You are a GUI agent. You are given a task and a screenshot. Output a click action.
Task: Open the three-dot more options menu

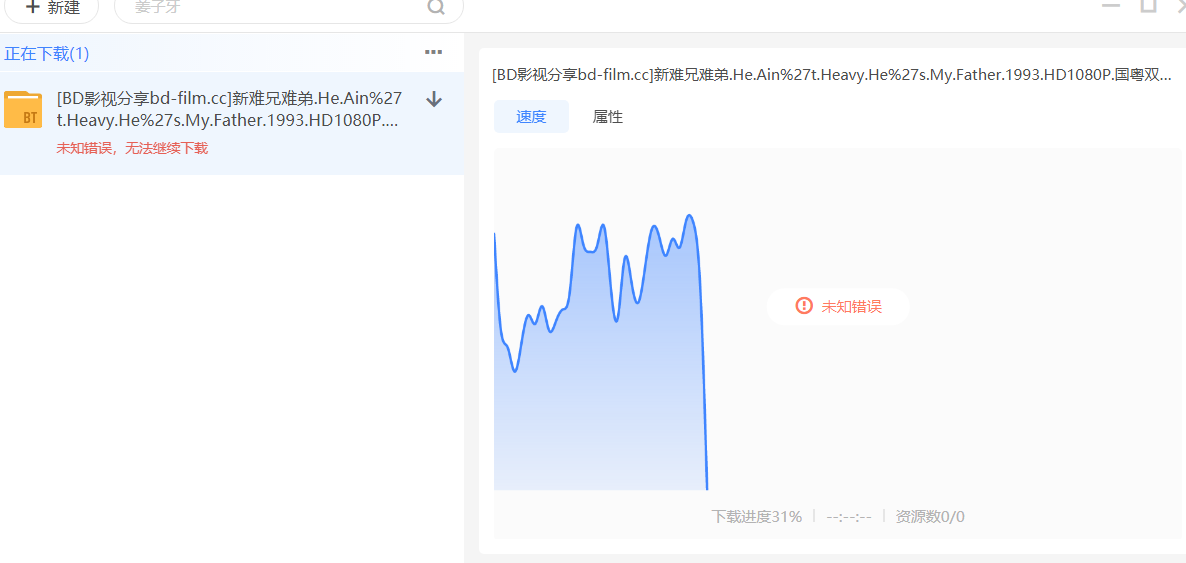pos(433,53)
